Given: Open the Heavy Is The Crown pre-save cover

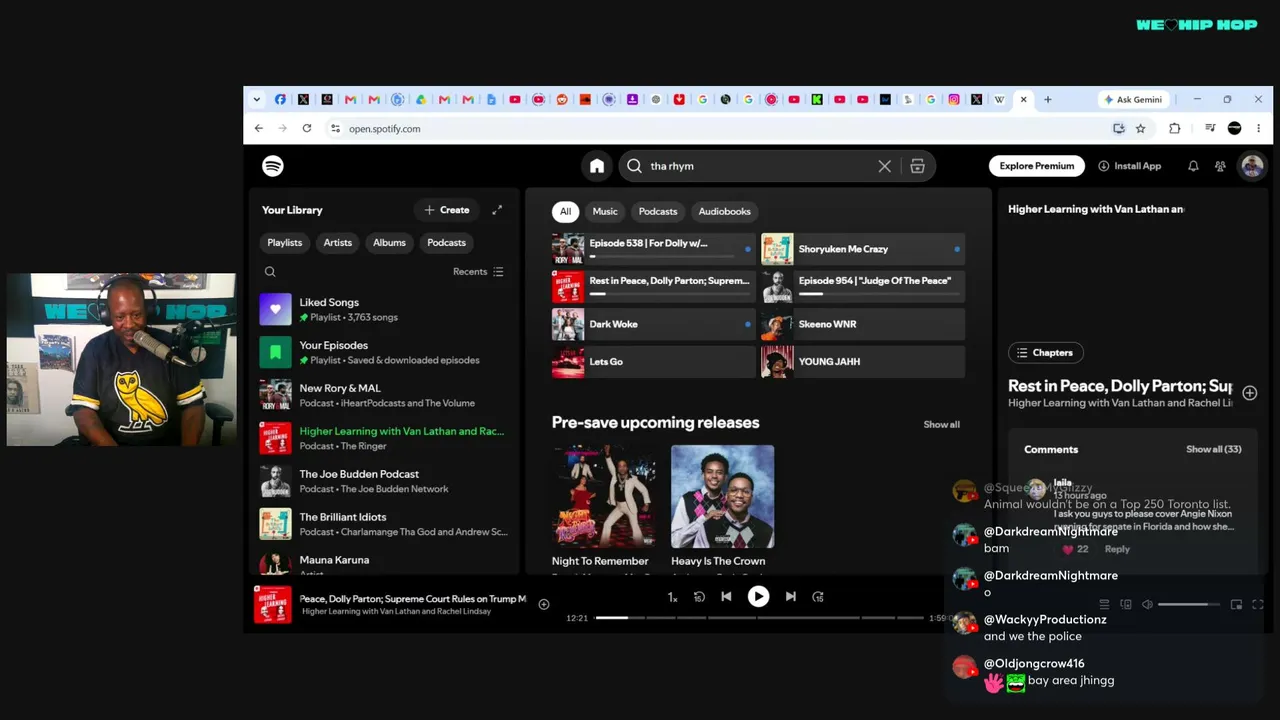Looking at the screenshot, I should point(722,497).
